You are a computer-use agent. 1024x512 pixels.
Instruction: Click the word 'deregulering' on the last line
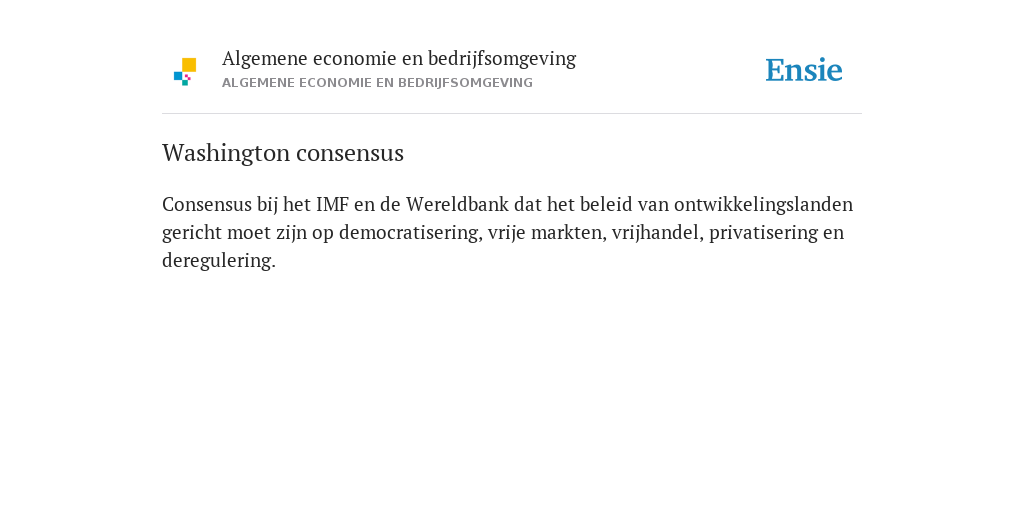click(x=219, y=261)
